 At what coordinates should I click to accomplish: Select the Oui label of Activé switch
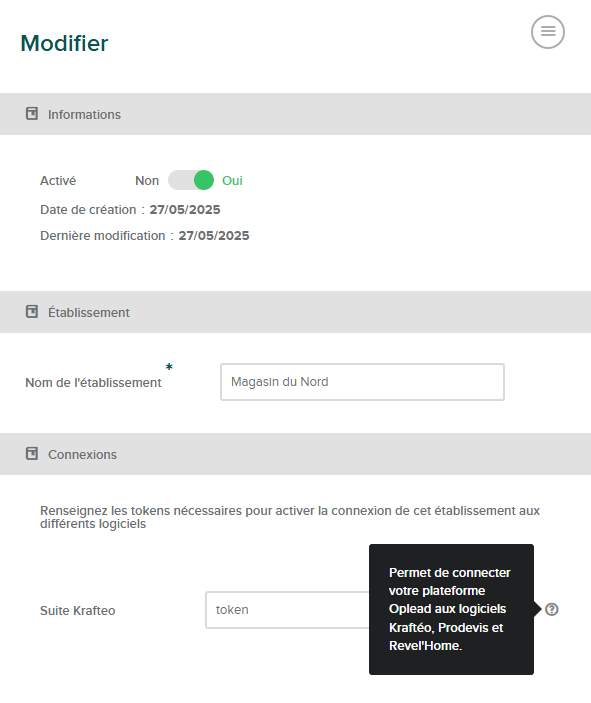[x=232, y=181]
